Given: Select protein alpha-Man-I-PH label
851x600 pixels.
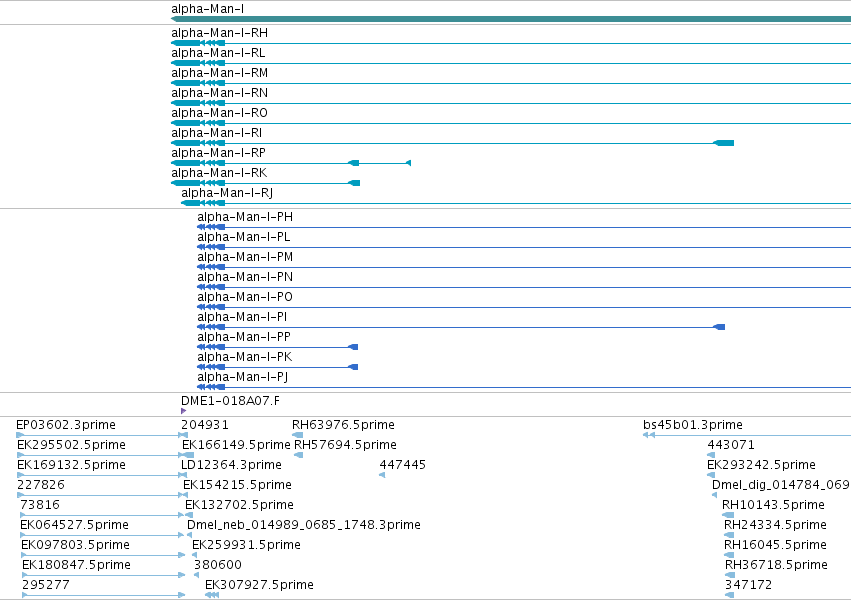Looking at the screenshot, I should [245, 217].
